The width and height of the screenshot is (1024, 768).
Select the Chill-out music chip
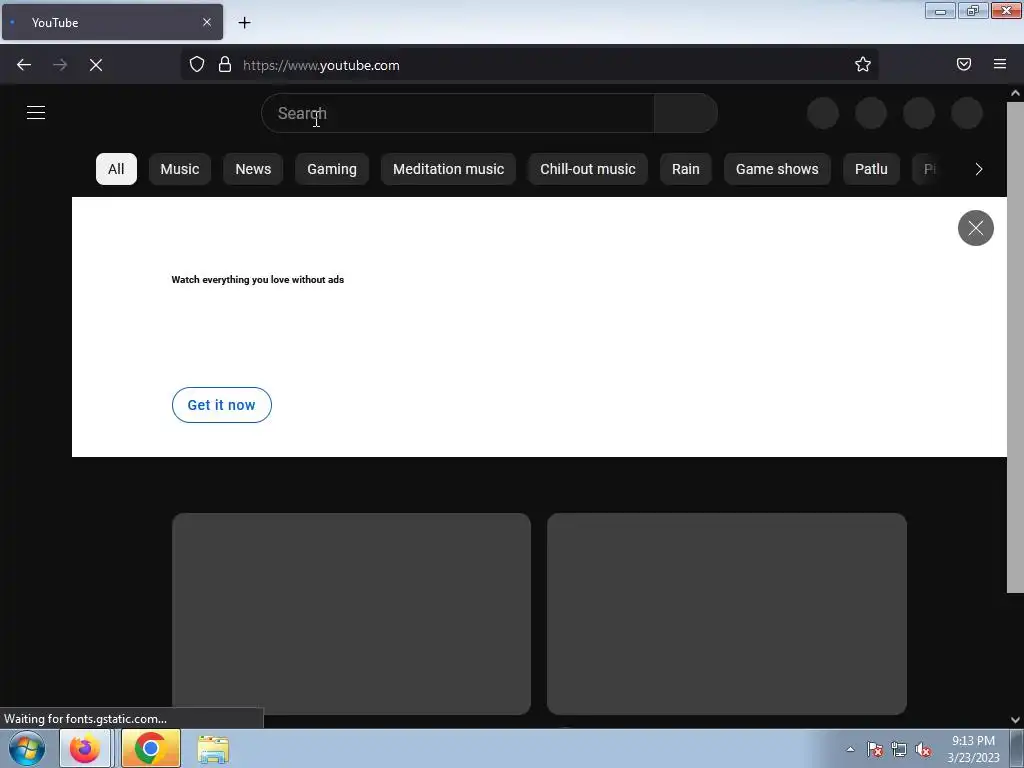[588, 169]
